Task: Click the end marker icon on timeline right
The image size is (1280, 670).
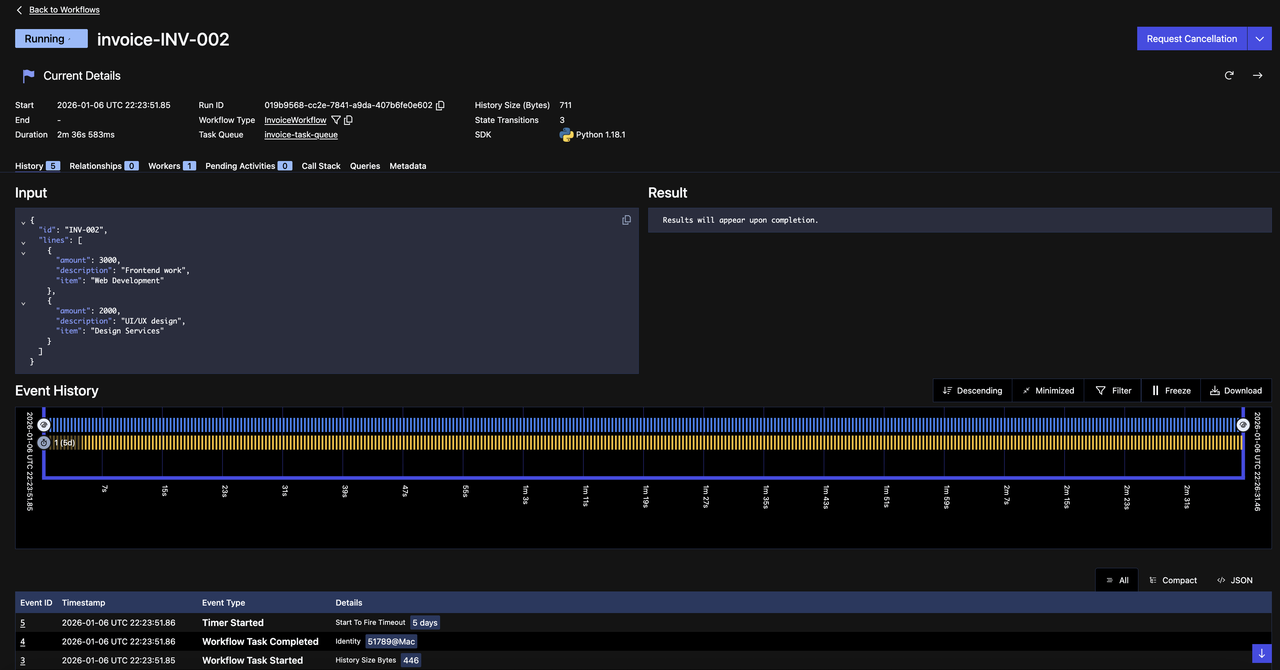Action: tap(1243, 425)
